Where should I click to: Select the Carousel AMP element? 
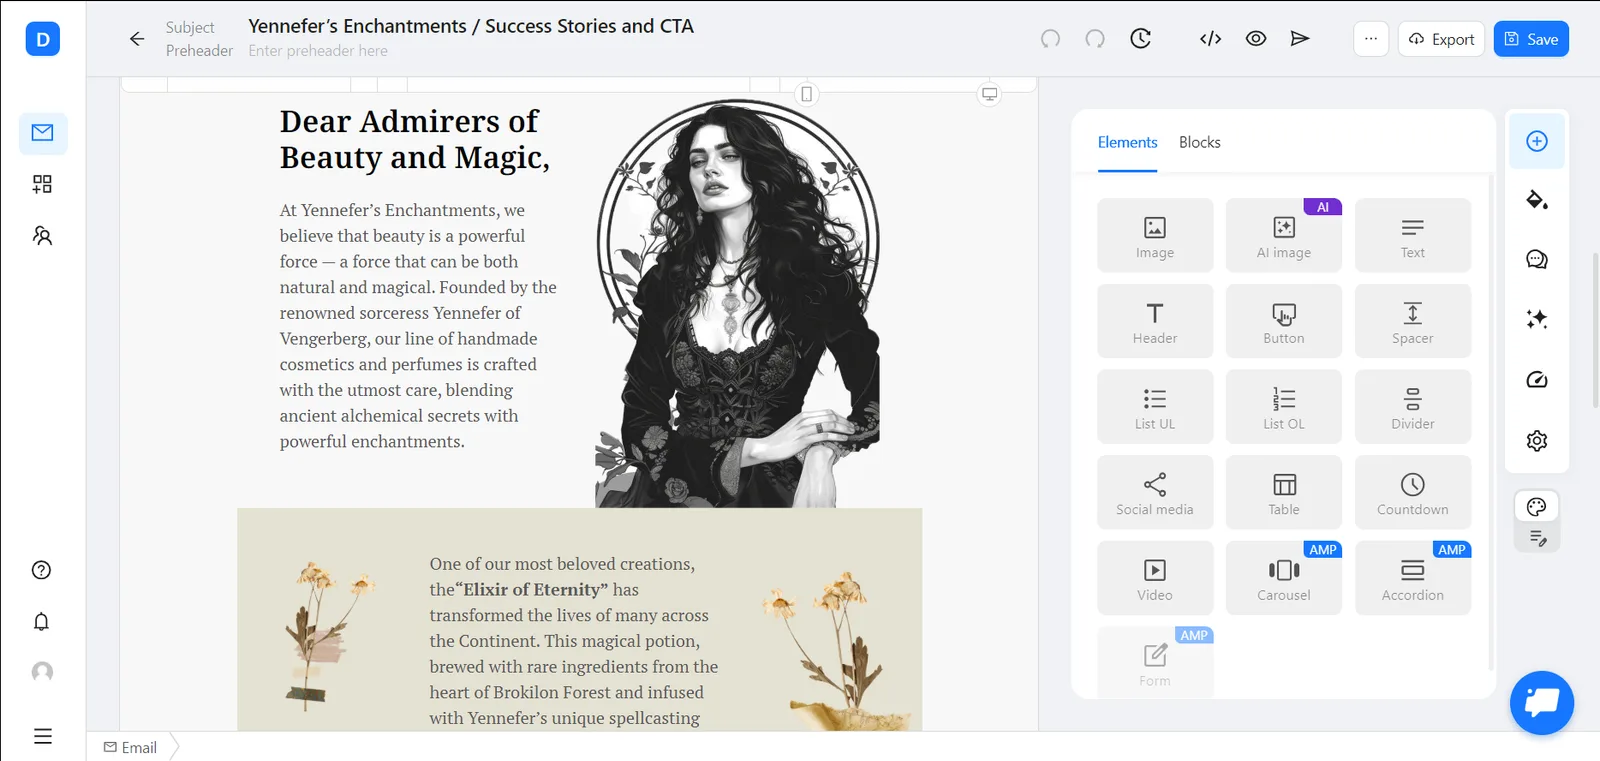click(x=1284, y=578)
